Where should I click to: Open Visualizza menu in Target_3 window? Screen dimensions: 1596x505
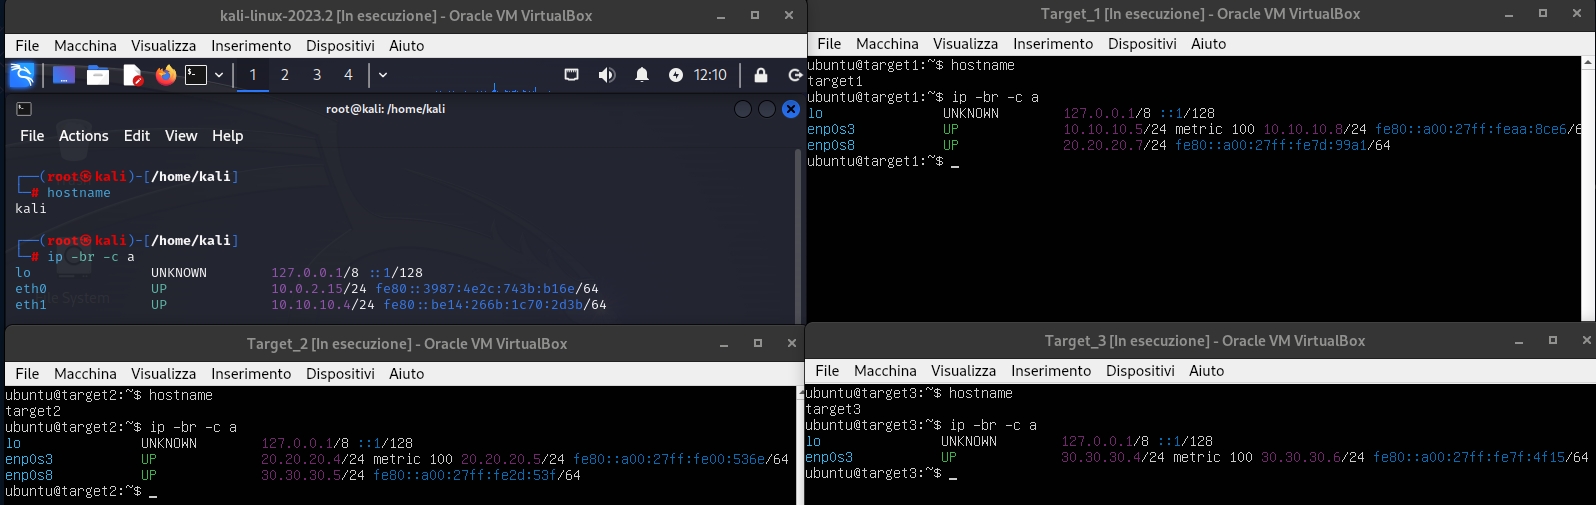963,371
